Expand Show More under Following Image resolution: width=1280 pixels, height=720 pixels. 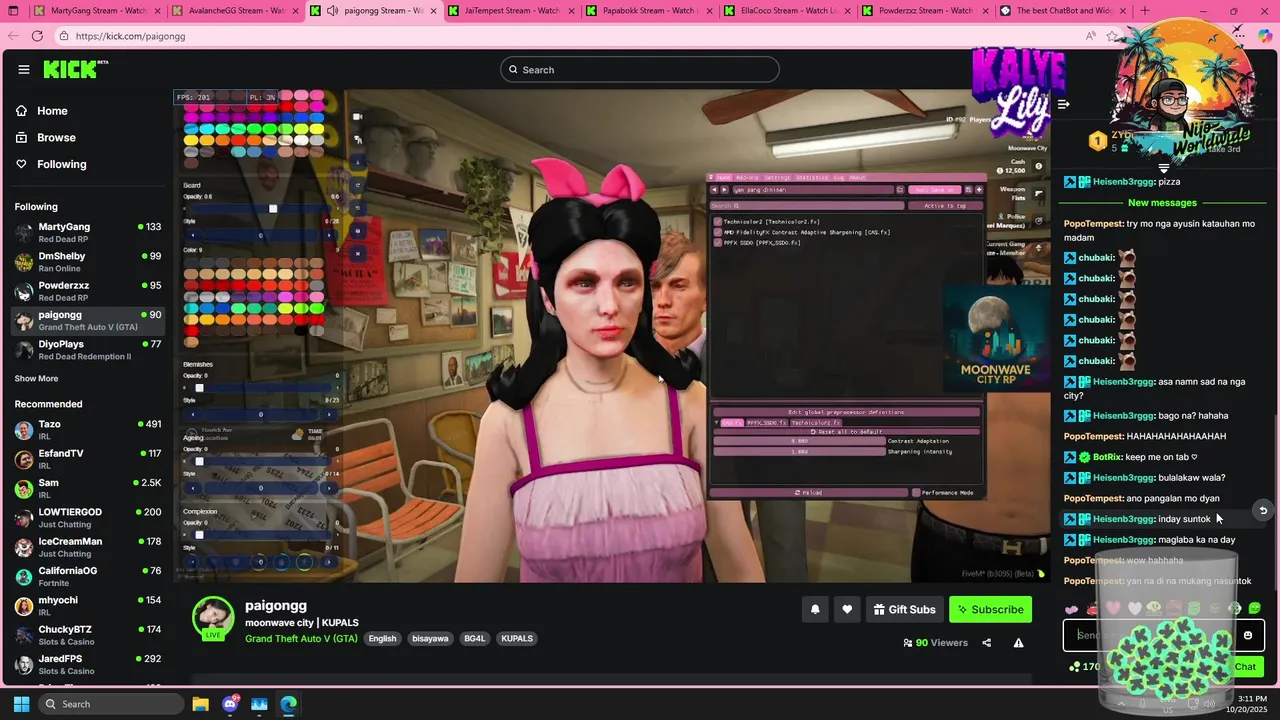point(36,379)
